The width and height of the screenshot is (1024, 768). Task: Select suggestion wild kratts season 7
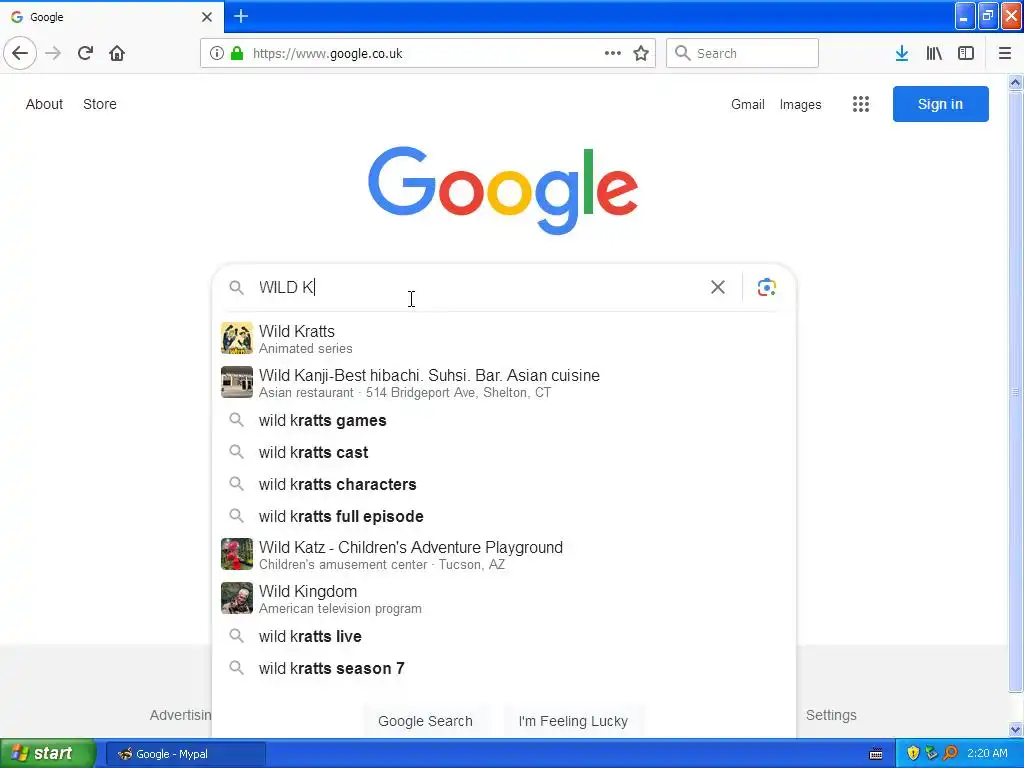click(x=504, y=669)
